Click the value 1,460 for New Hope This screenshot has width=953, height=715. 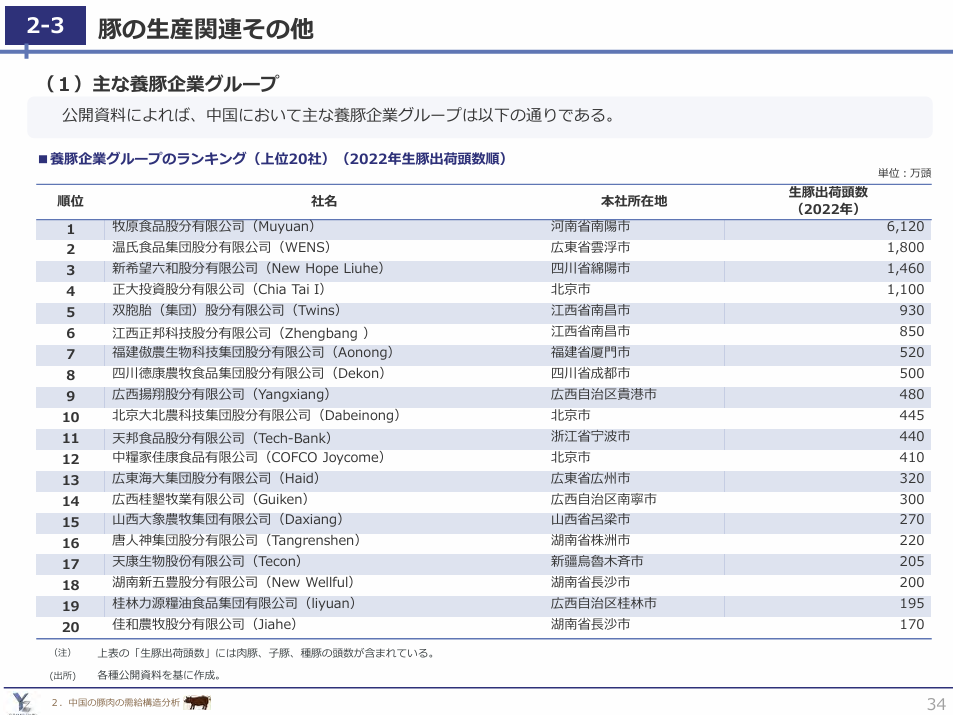point(905,268)
